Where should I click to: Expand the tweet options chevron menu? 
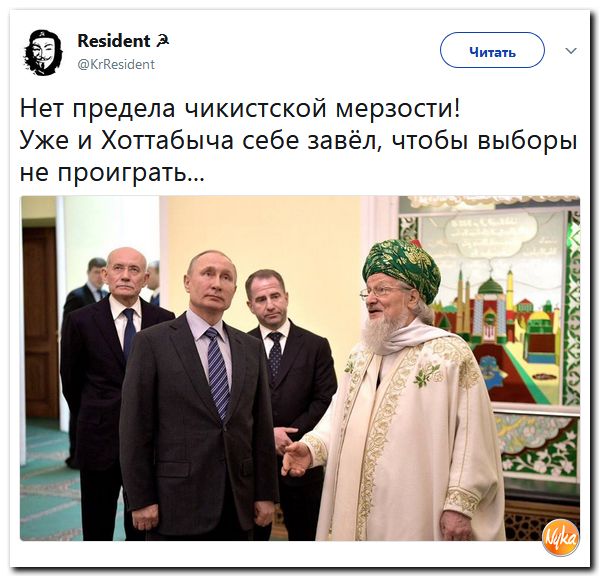pyautogui.click(x=571, y=51)
